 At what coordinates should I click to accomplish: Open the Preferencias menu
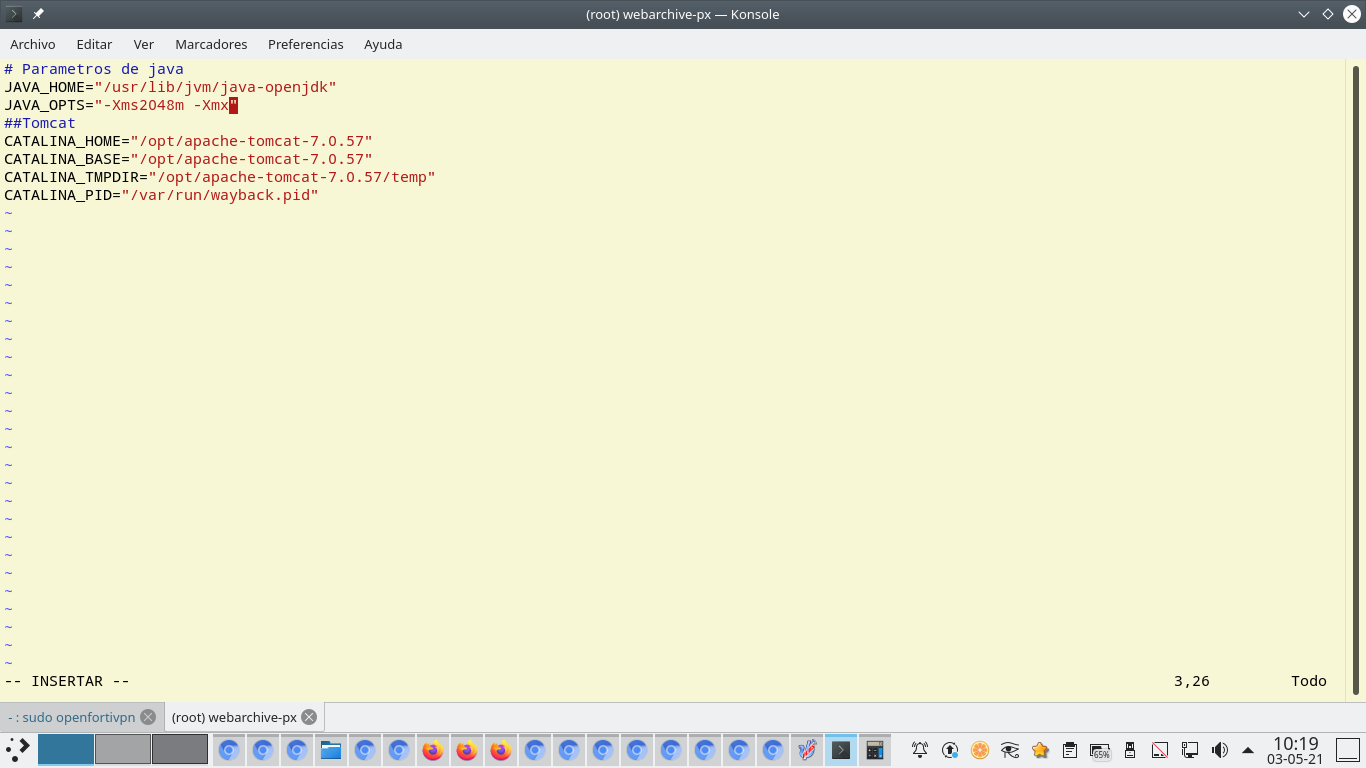(x=305, y=44)
